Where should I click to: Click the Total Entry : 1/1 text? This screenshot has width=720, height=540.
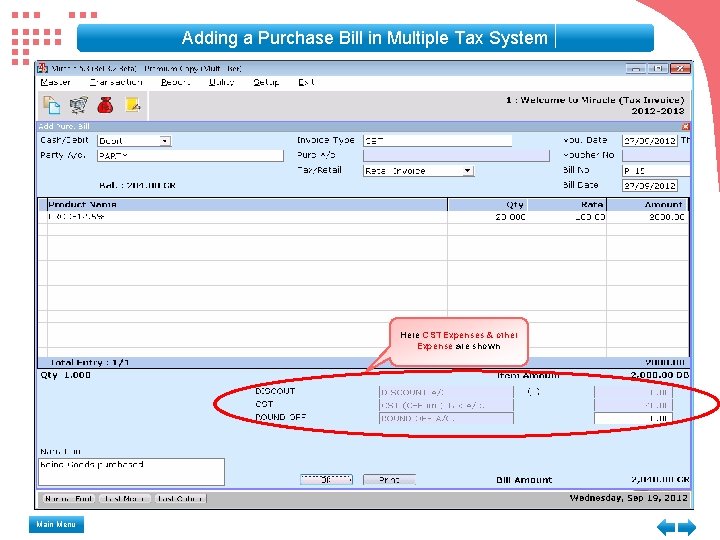click(90, 363)
